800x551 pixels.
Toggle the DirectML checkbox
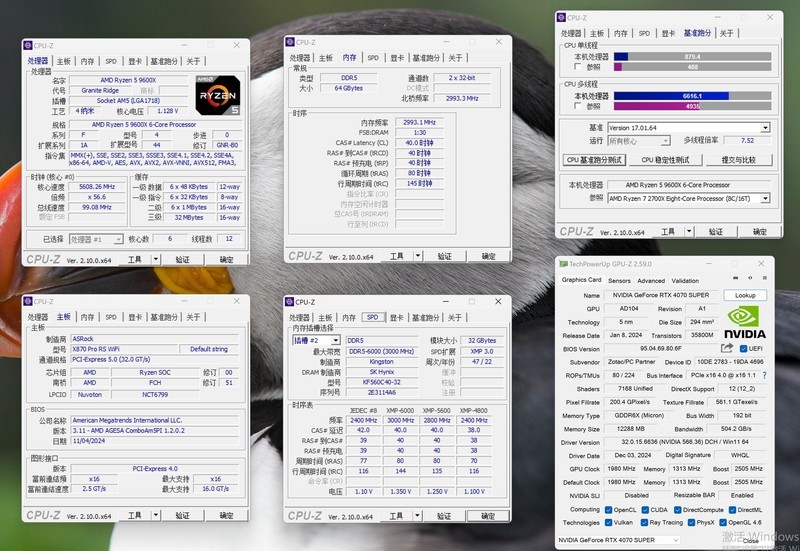[x=733, y=510]
